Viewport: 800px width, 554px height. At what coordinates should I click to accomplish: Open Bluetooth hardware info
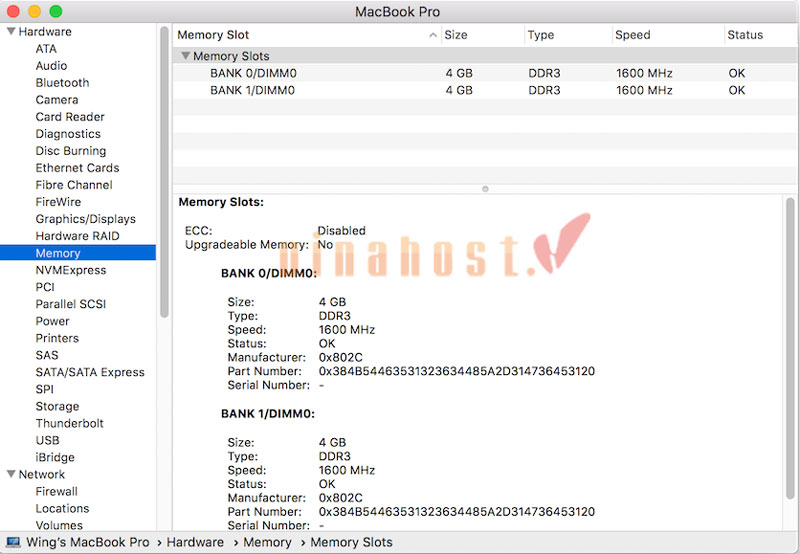62,83
